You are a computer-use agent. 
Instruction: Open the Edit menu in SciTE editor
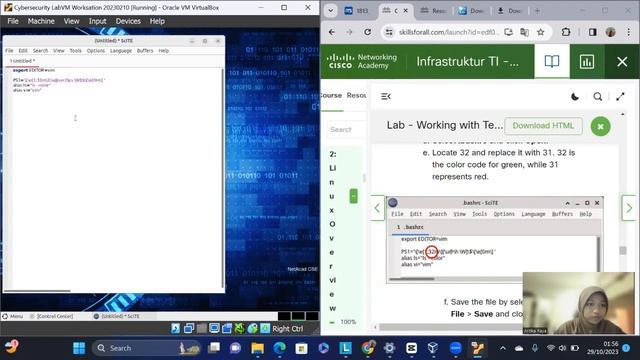[23, 51]
